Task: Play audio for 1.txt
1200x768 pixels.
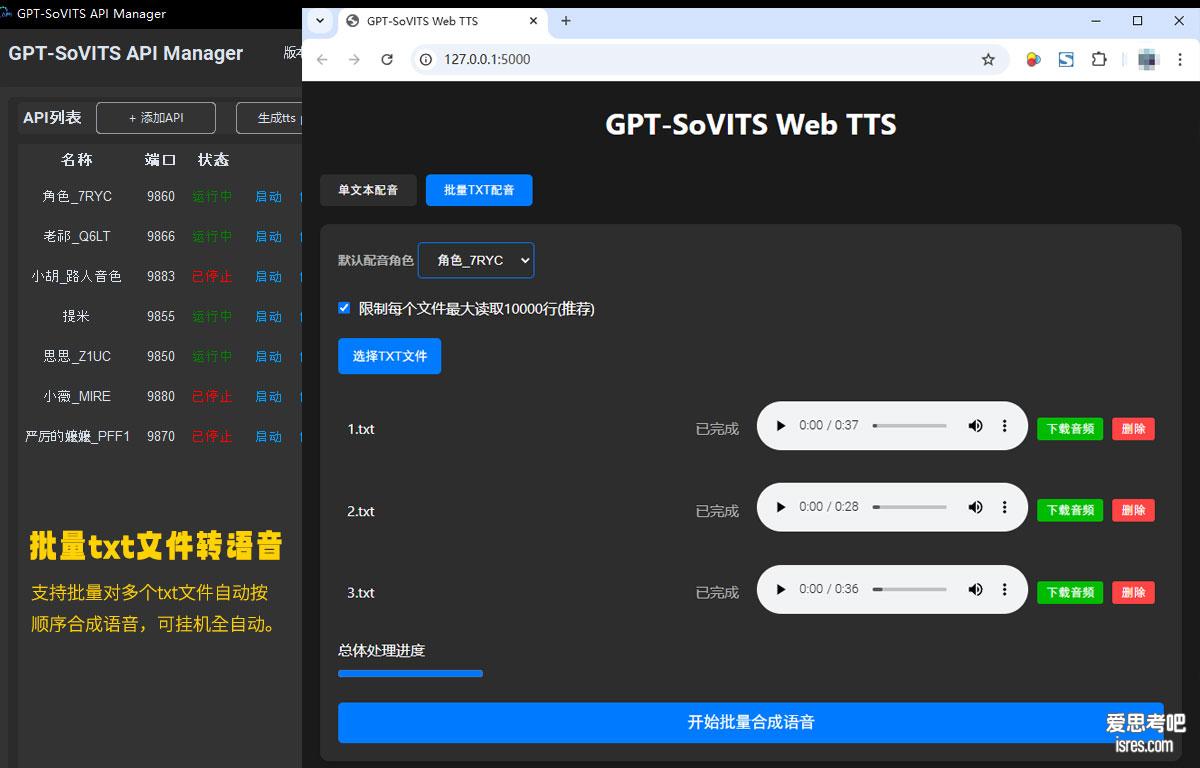Action: (x=780, y=426)
